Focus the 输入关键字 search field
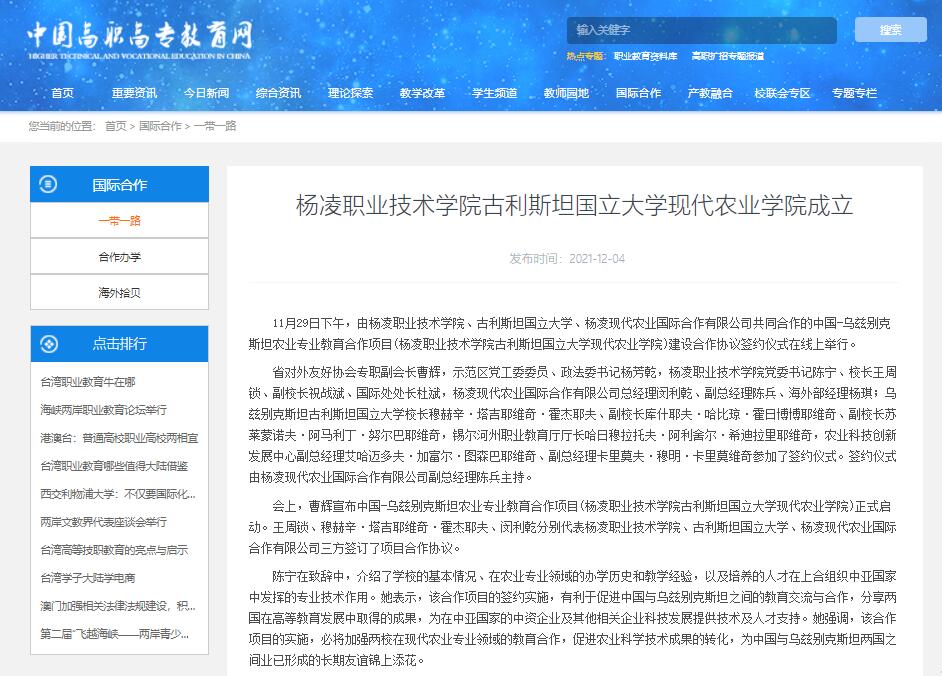This screenshot has height=676, width=942. click(702, 30)
